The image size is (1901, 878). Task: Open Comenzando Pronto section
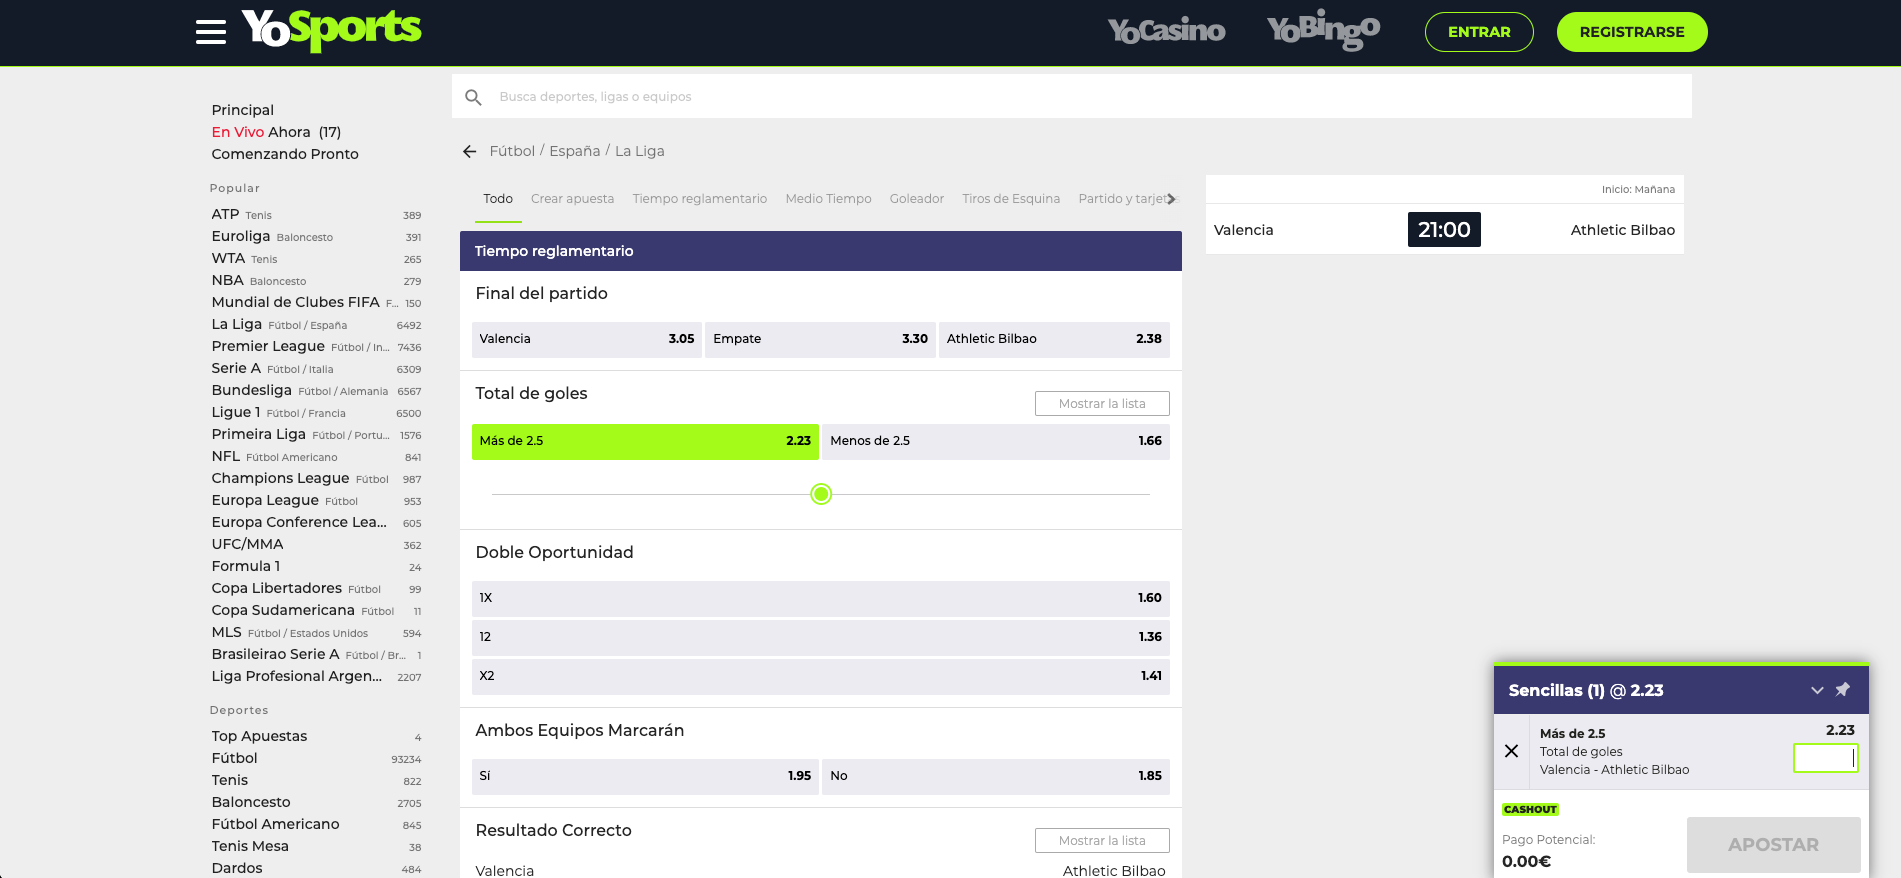coord(285,154)
